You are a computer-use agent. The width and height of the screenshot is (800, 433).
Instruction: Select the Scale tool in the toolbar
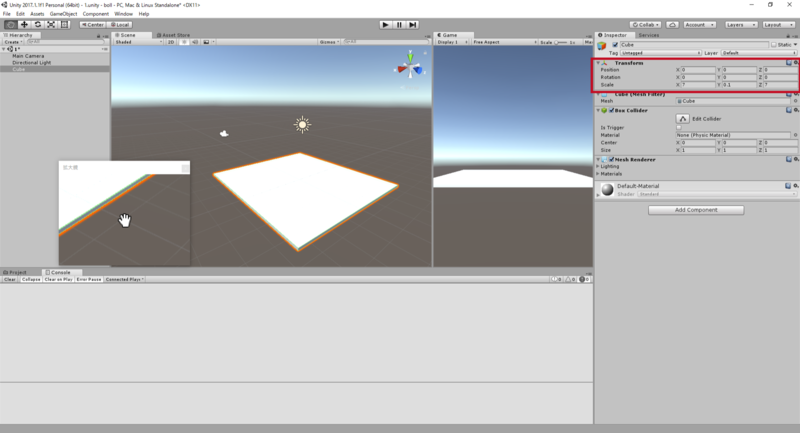51,24
